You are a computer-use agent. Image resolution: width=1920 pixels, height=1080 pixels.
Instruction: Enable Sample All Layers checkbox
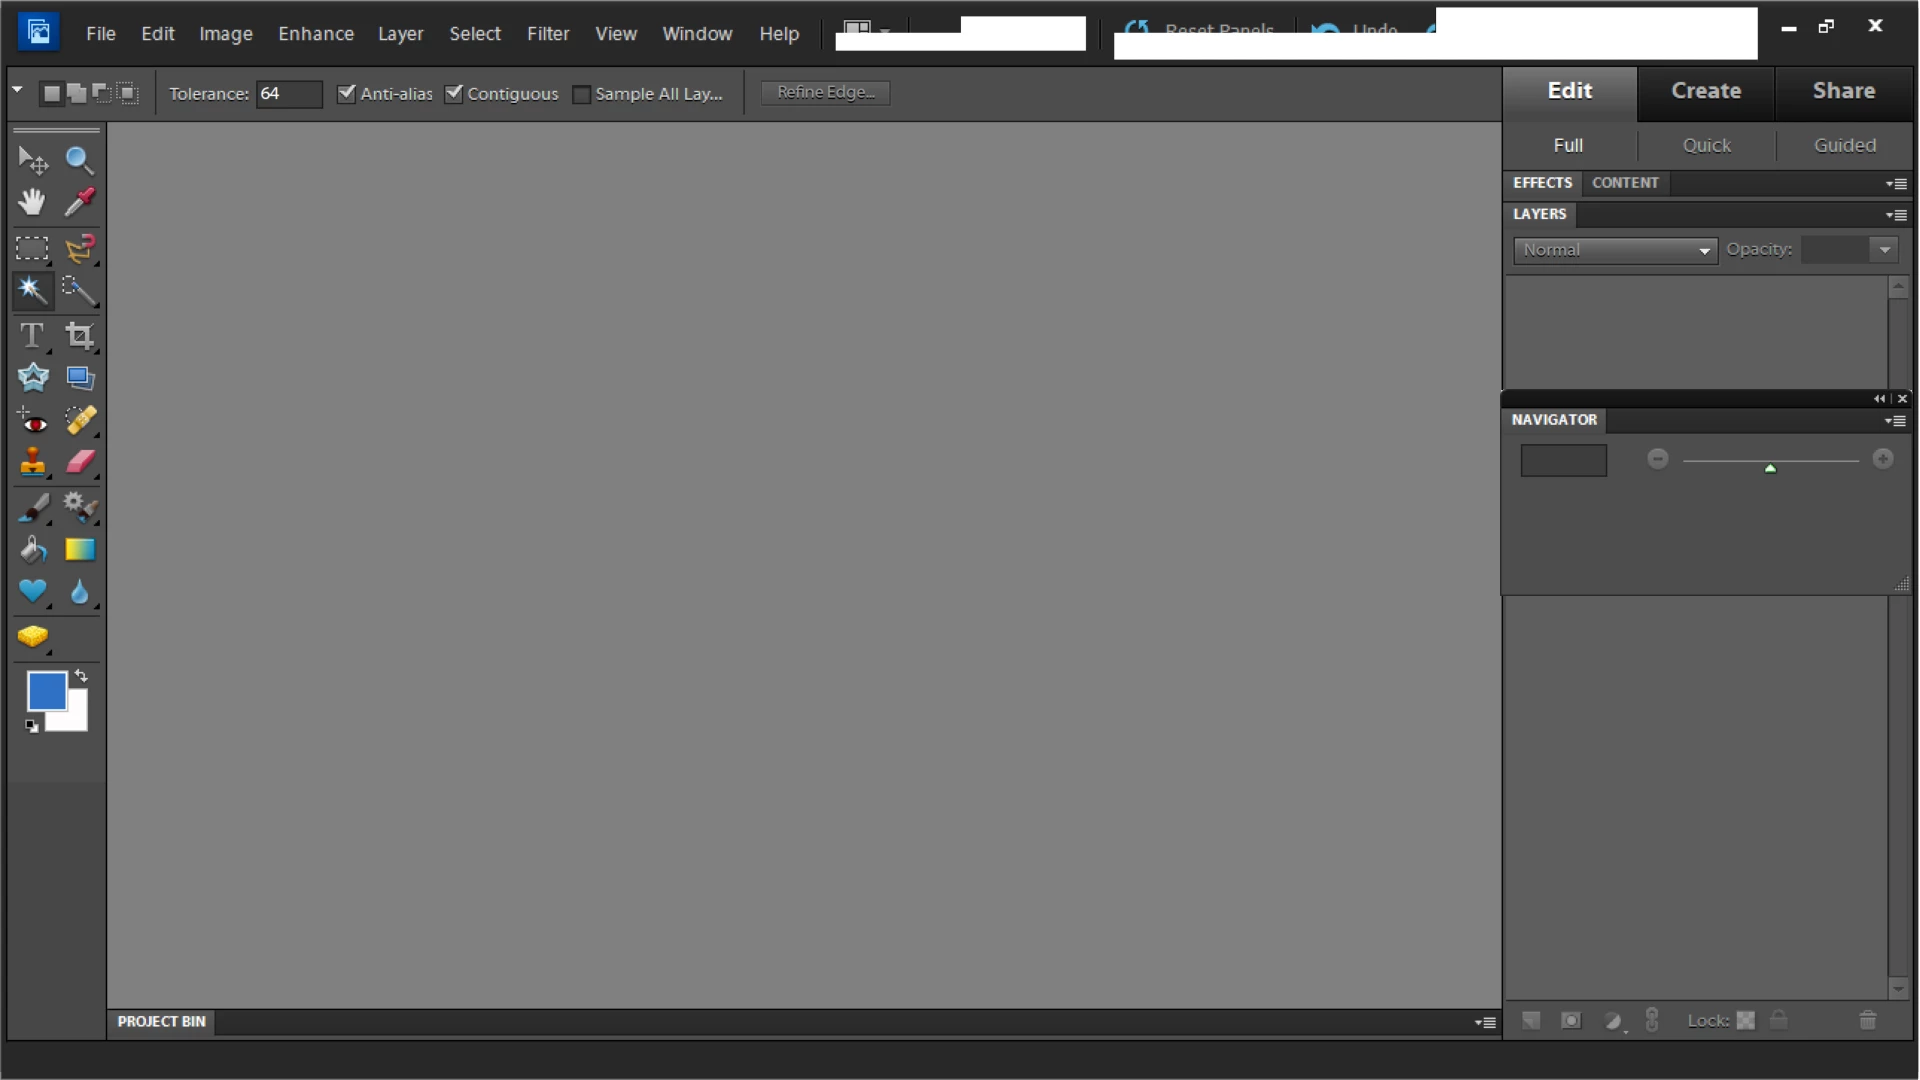pyautogui.click(x=581, y=94)
